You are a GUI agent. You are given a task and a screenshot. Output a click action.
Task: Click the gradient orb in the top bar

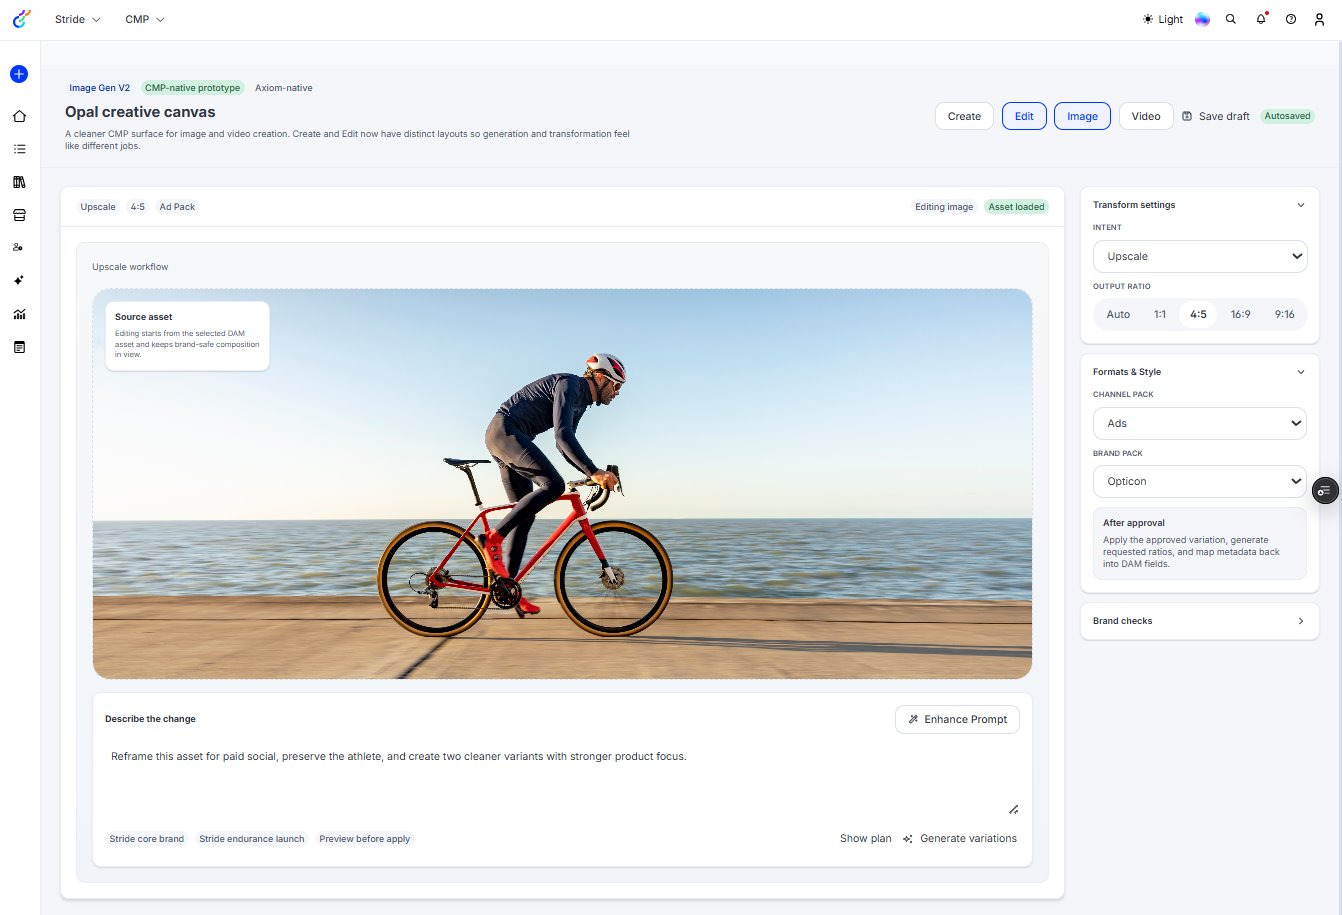1202,19
